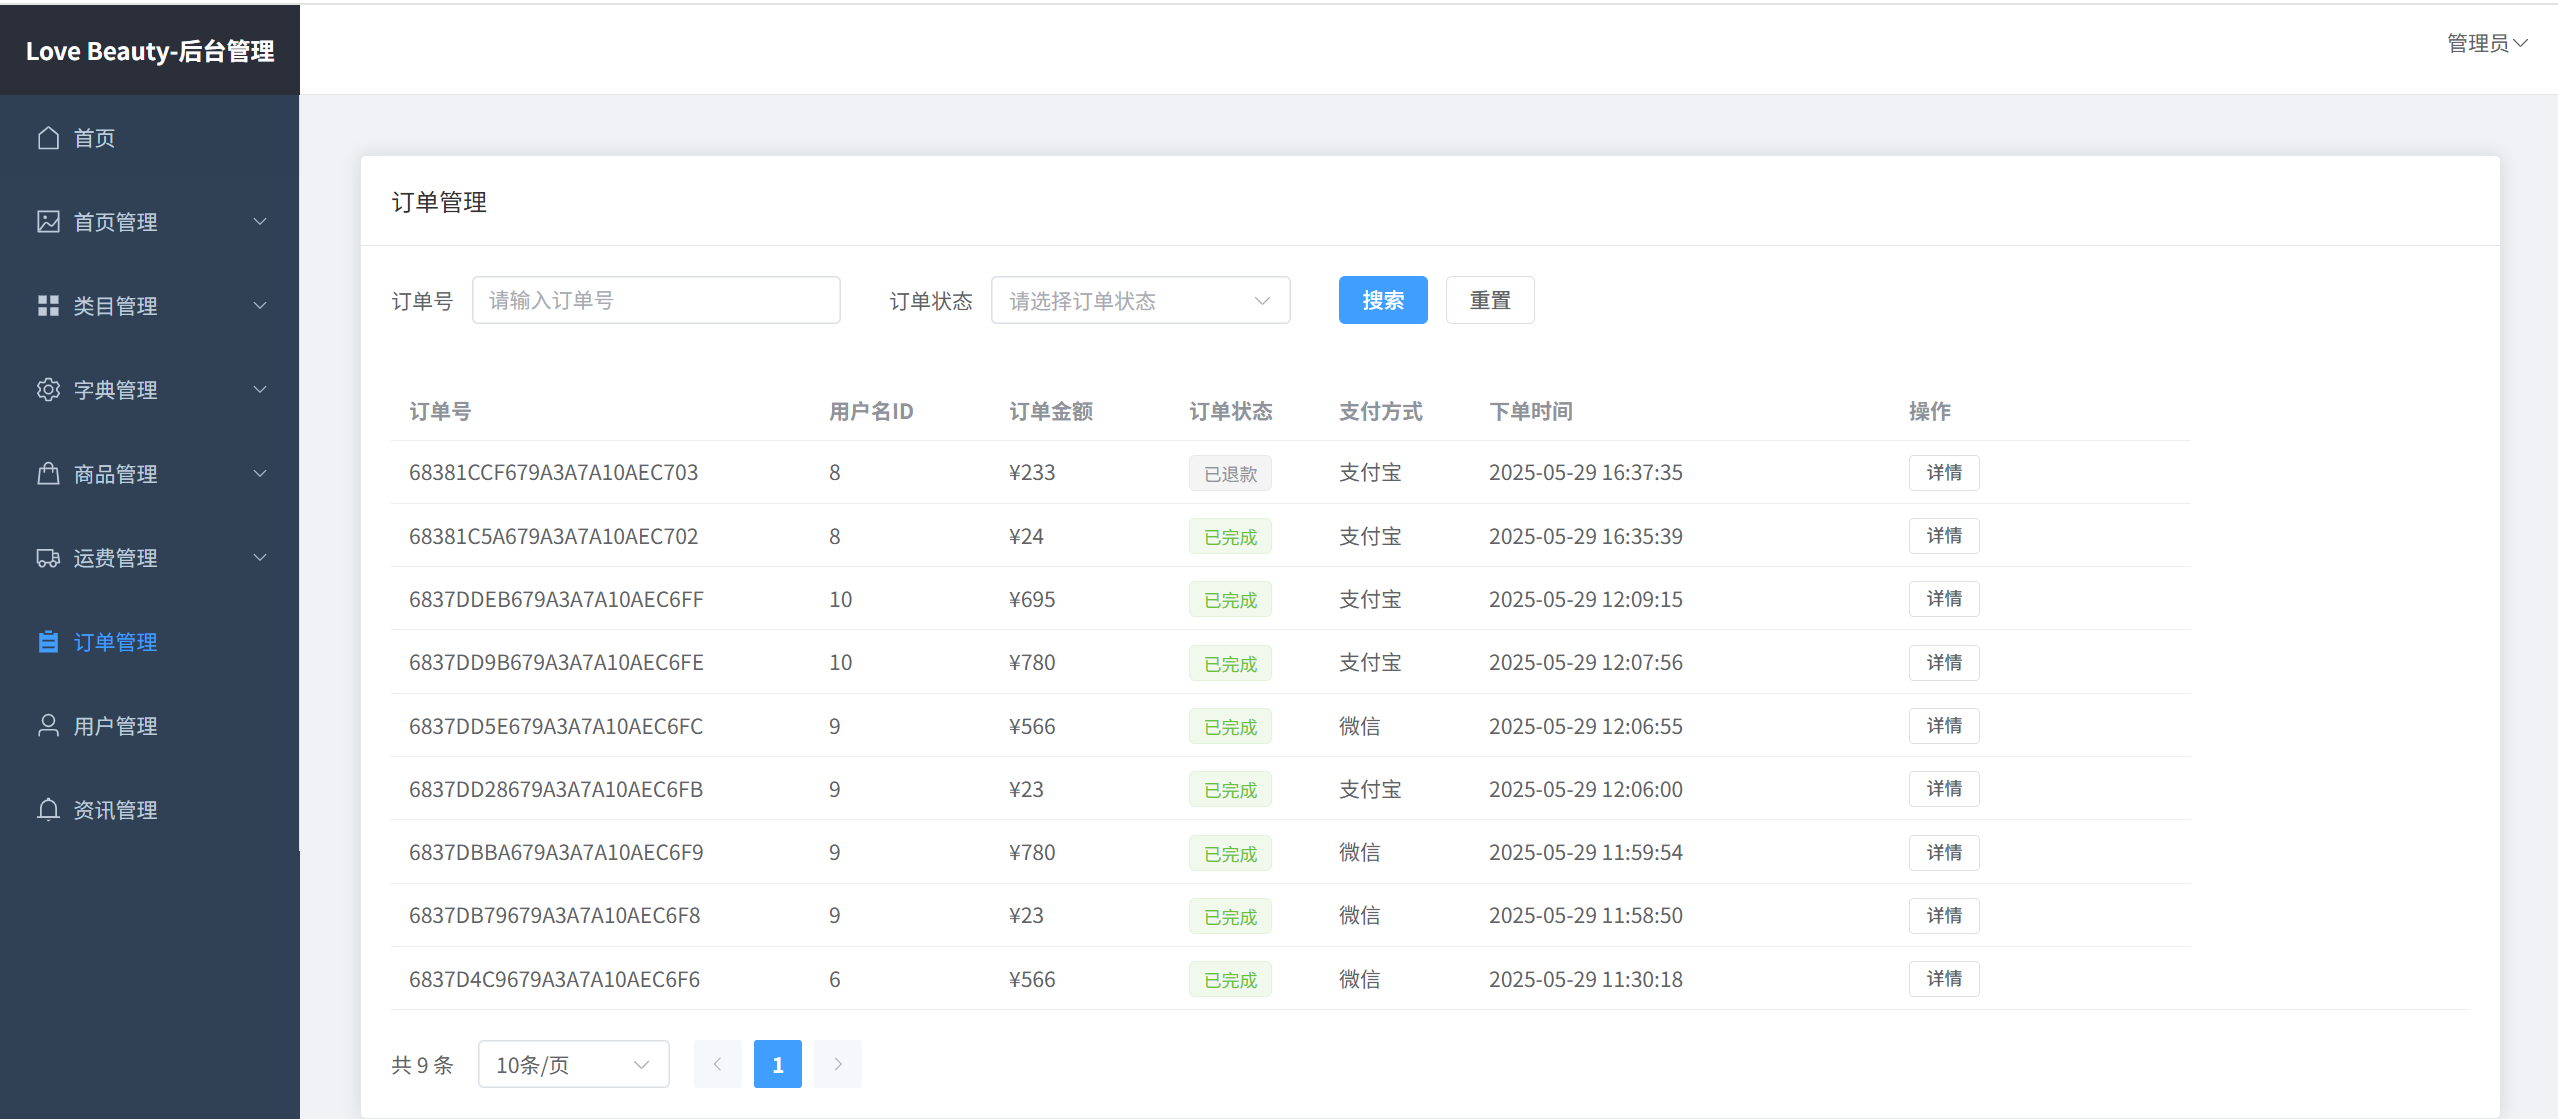Click the gear icon for 字典管理
The width and height of the screenshot is (2558, 1119).
coord(48,390)
